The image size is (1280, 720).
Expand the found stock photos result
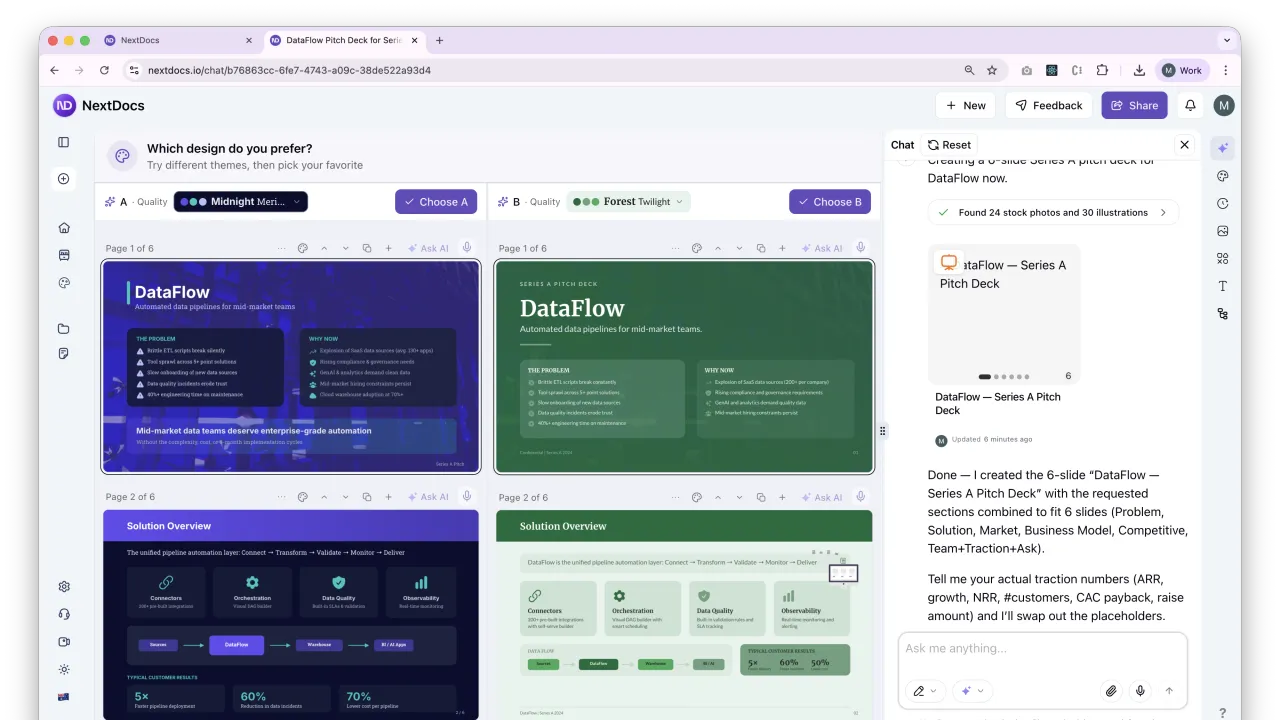pos(1054,212)
